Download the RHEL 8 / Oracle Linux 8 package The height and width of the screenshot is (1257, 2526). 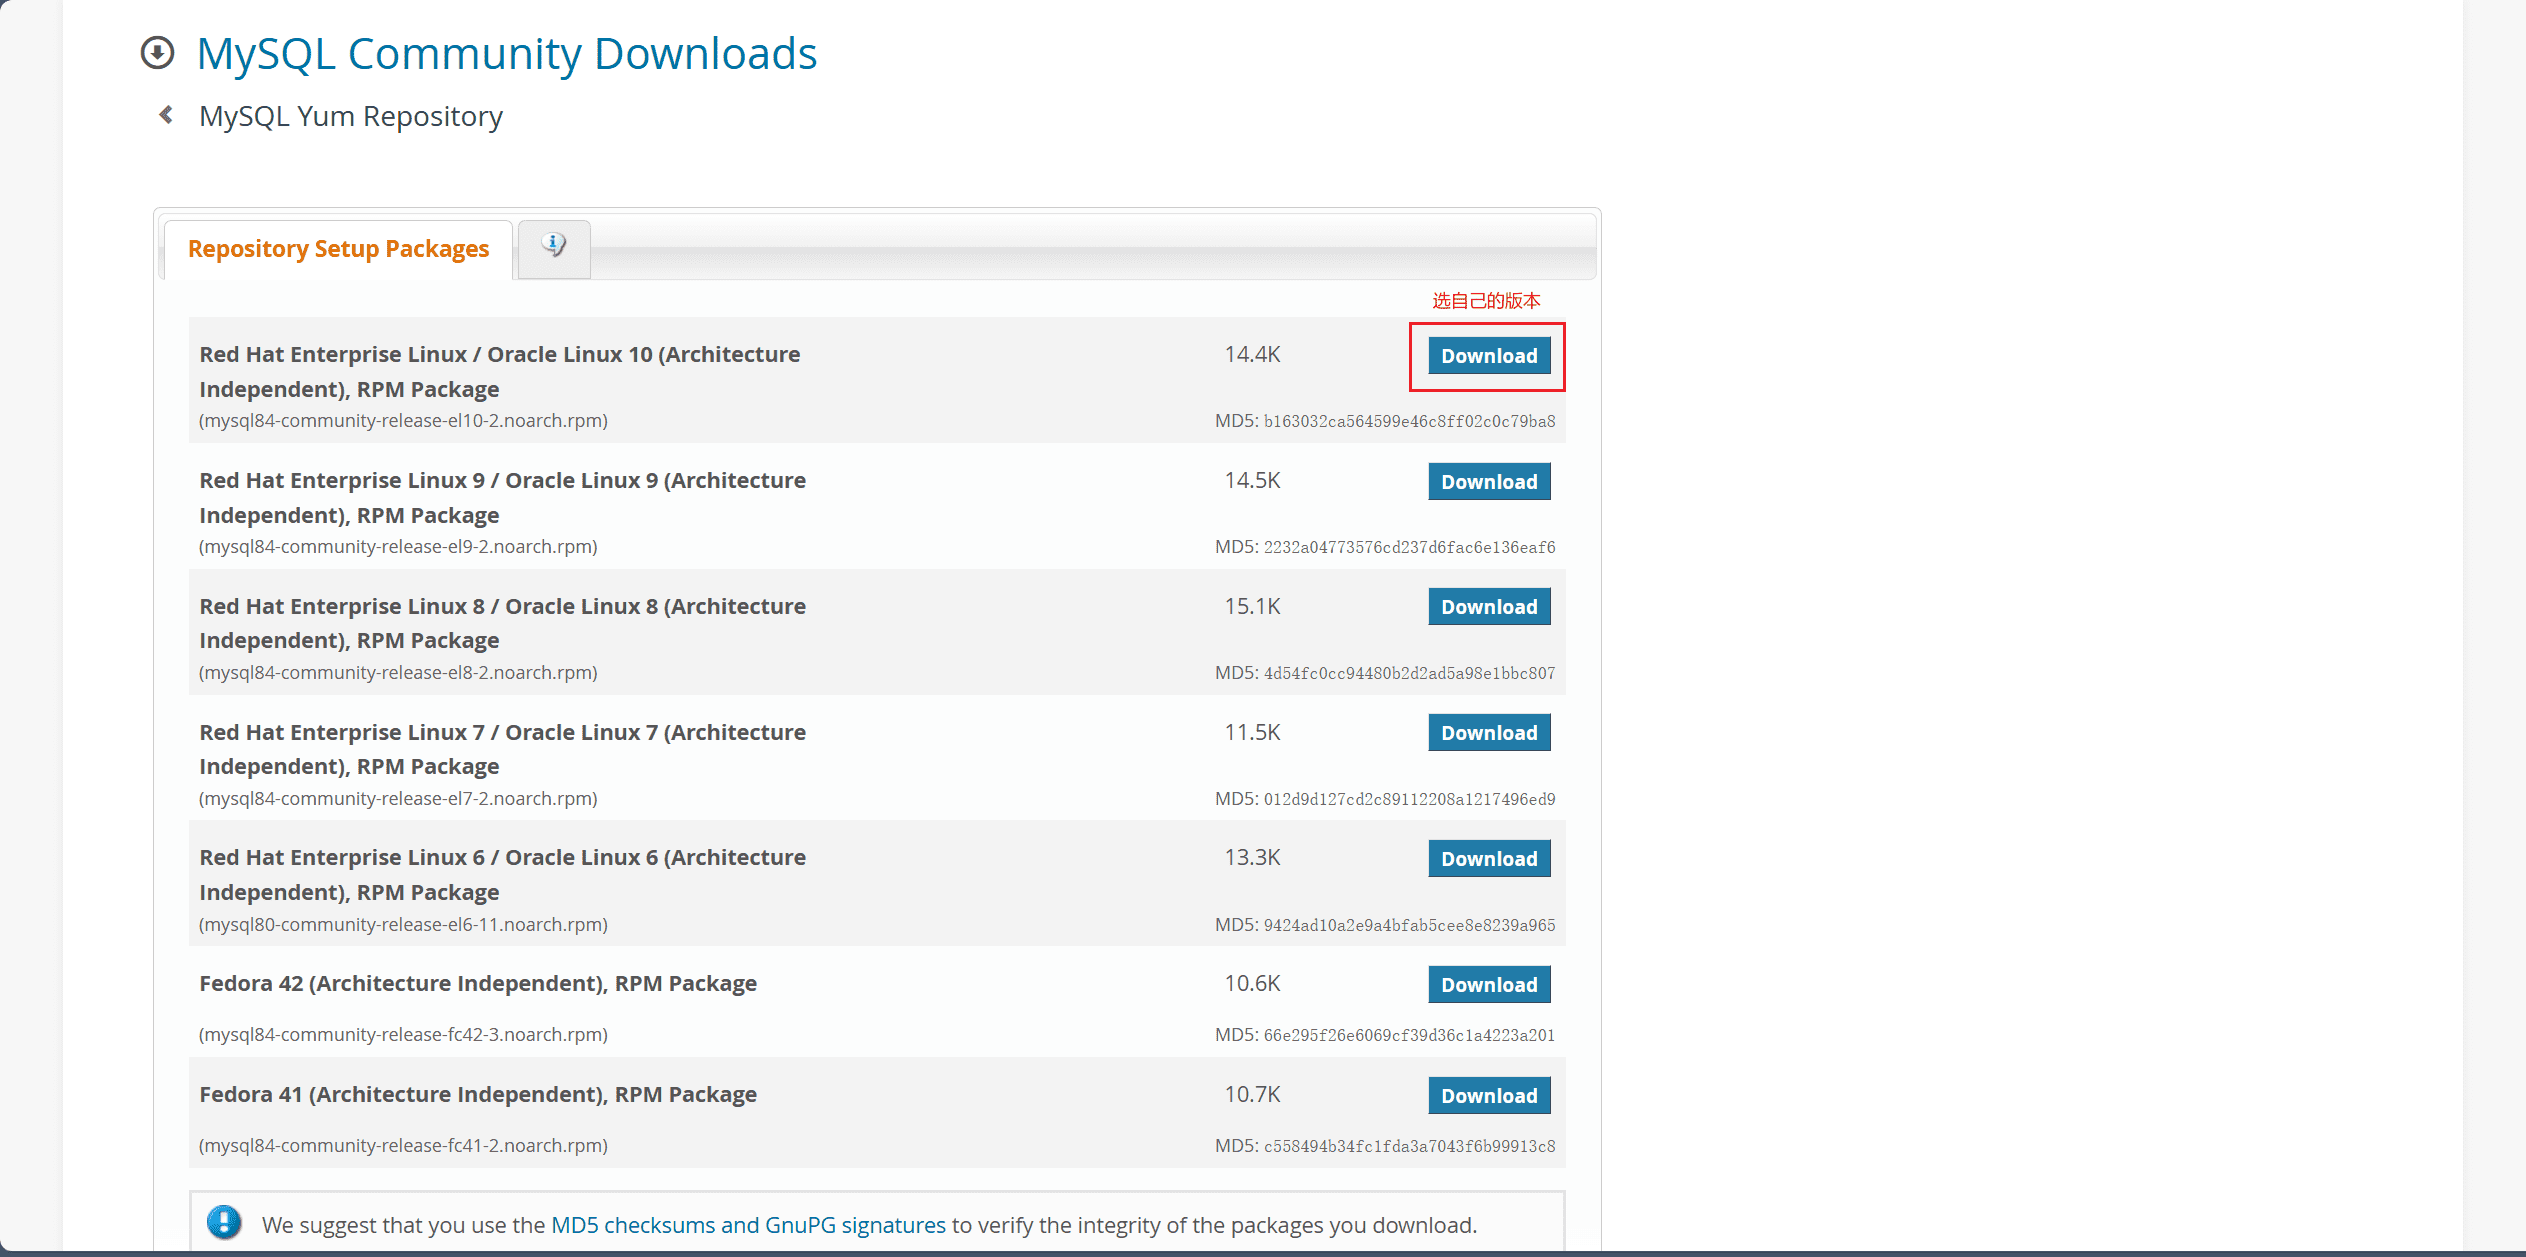tap(1488, 607)
